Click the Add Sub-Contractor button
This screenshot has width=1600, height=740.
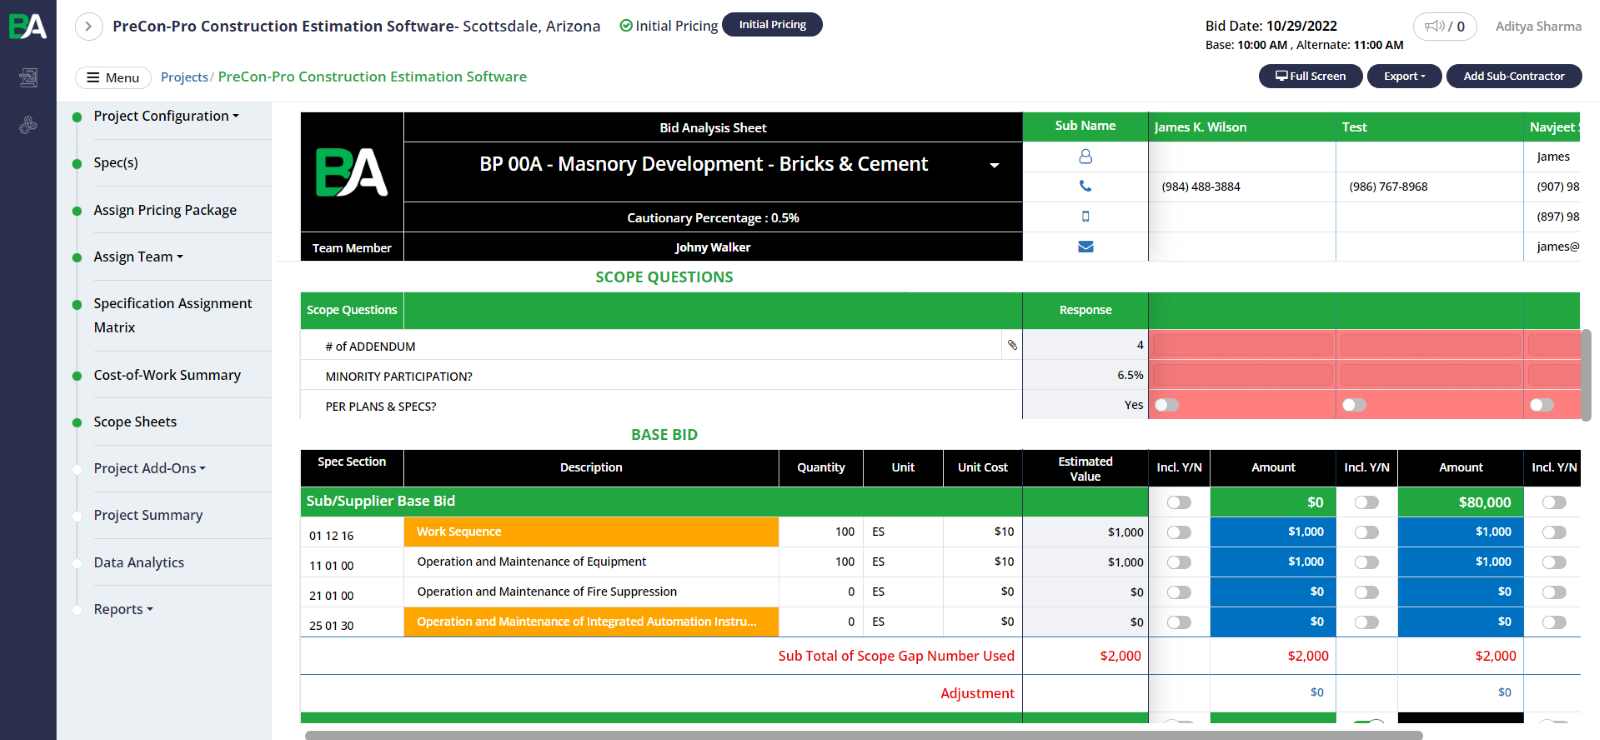pyautogui.click(x=1514, y=76)
